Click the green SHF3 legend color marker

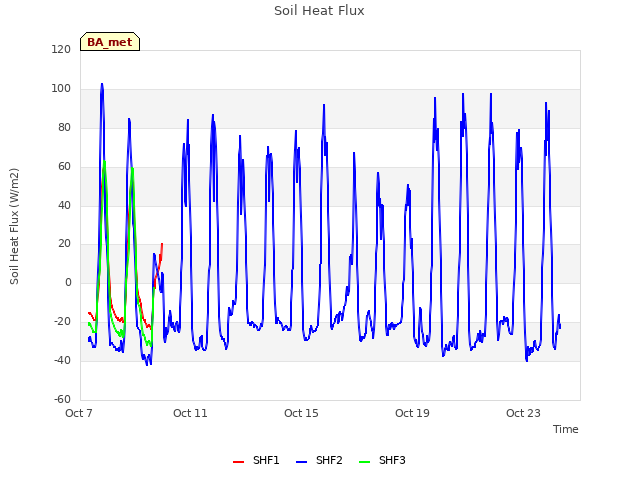tap(364, 462)
